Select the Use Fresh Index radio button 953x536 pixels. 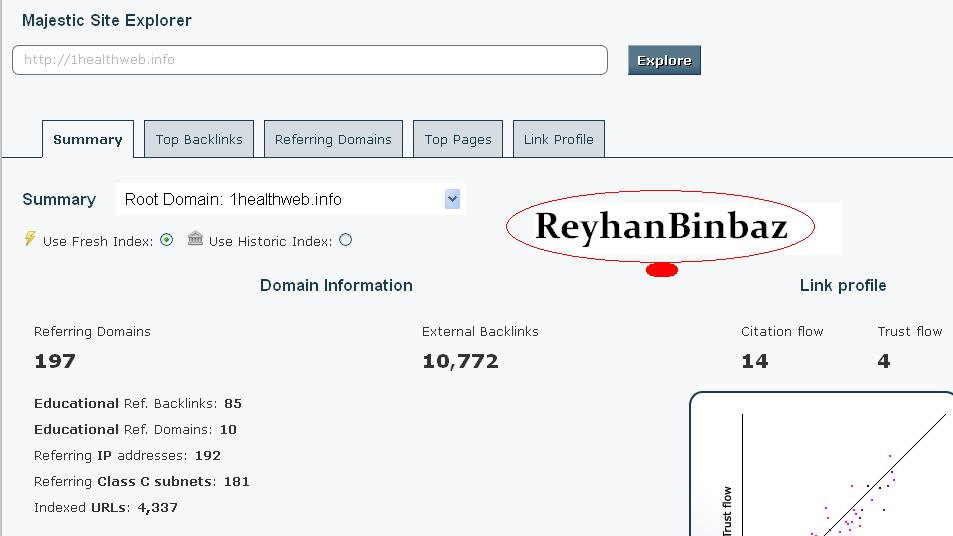[167, 240]
